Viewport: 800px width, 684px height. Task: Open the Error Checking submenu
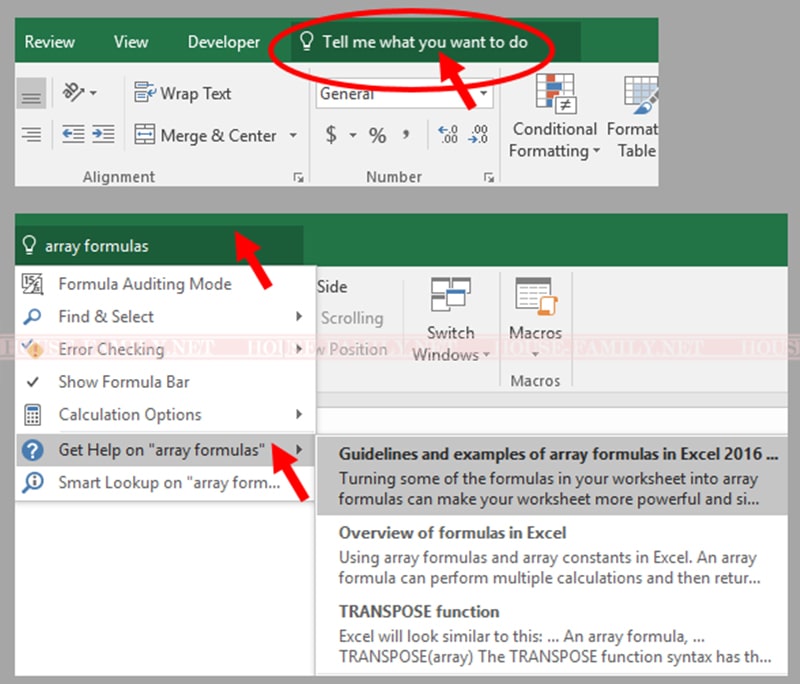(164, 349)
